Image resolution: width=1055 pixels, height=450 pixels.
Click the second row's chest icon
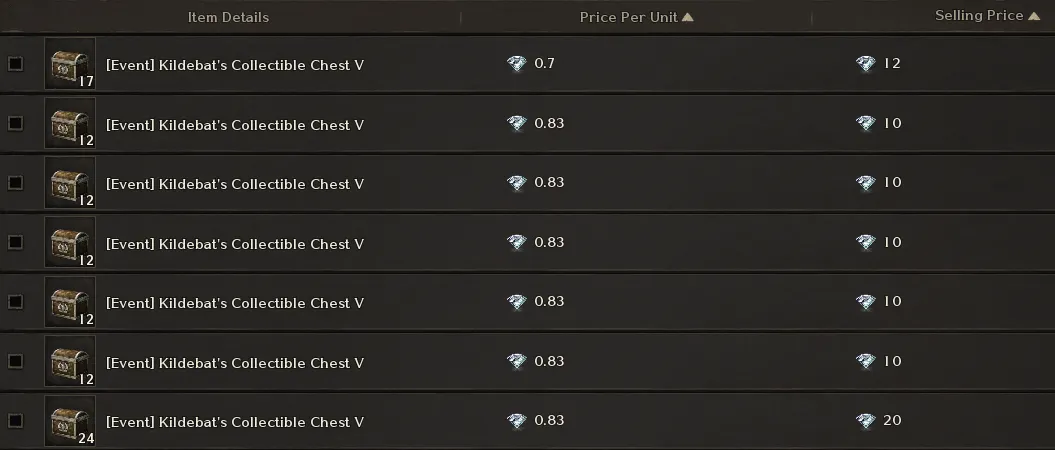tap(70, 123)
